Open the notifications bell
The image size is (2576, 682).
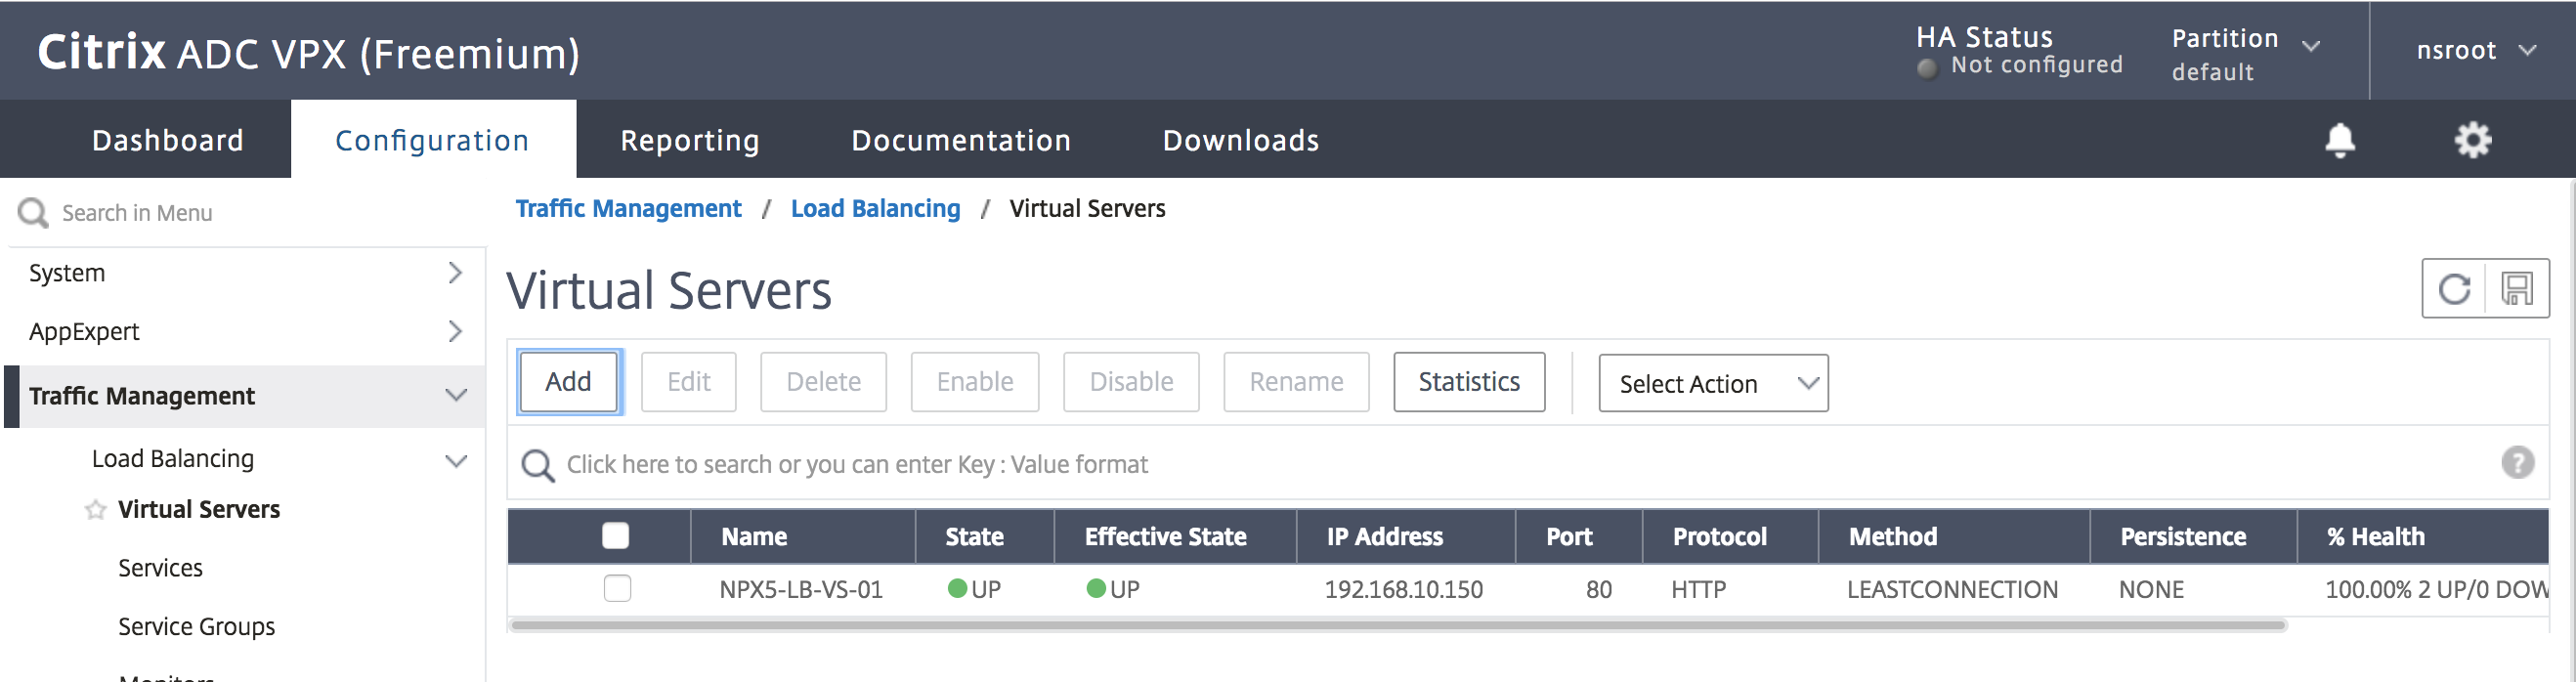coord(2339,140)
